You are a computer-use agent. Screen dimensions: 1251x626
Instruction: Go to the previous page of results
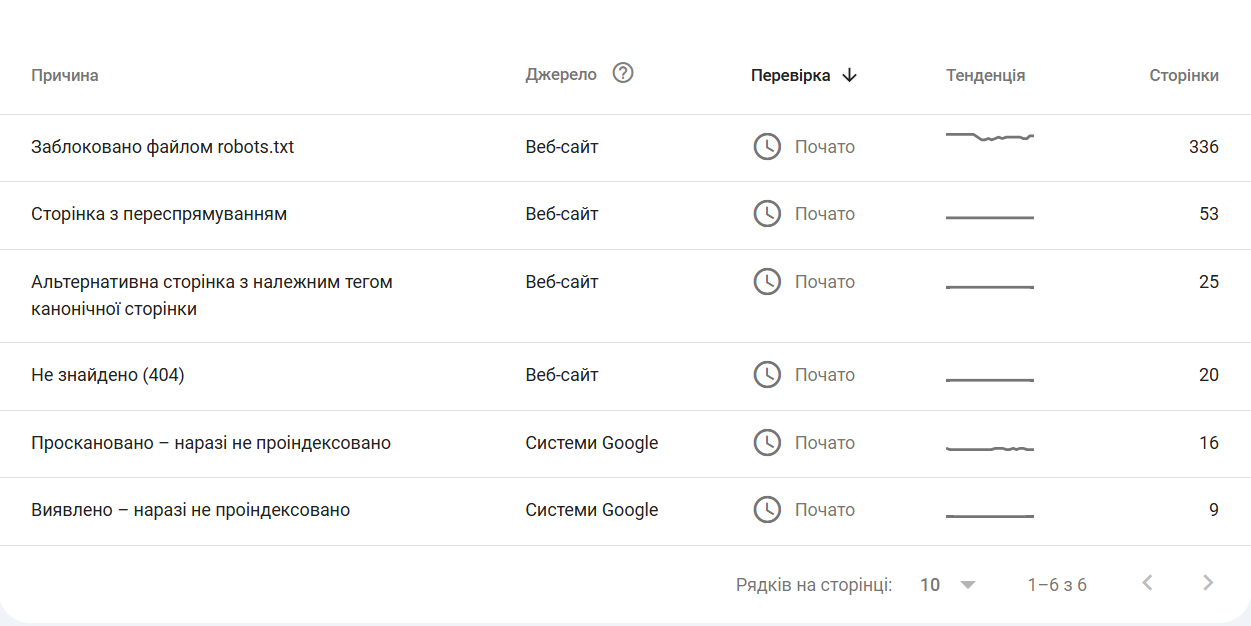click(x=1147, y=583)
